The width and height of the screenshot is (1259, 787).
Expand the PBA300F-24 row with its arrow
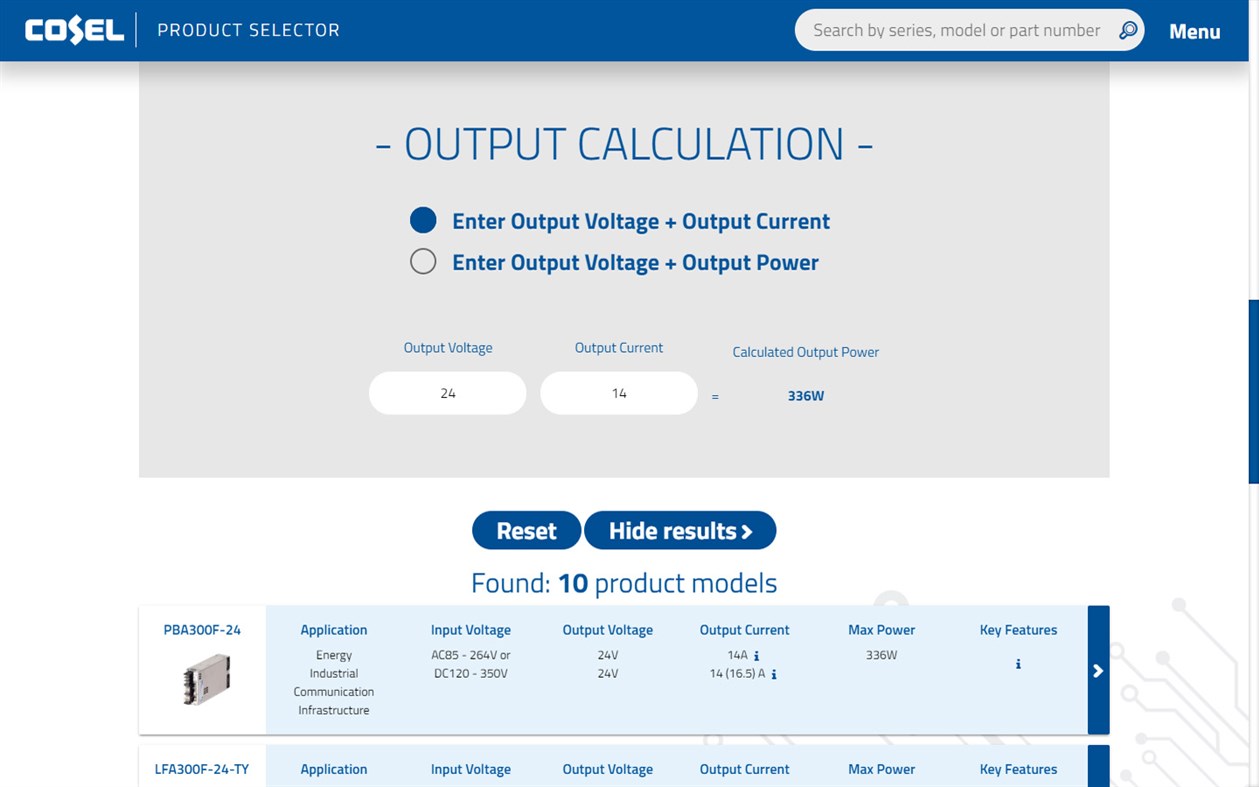click(x=1097, y=670)
